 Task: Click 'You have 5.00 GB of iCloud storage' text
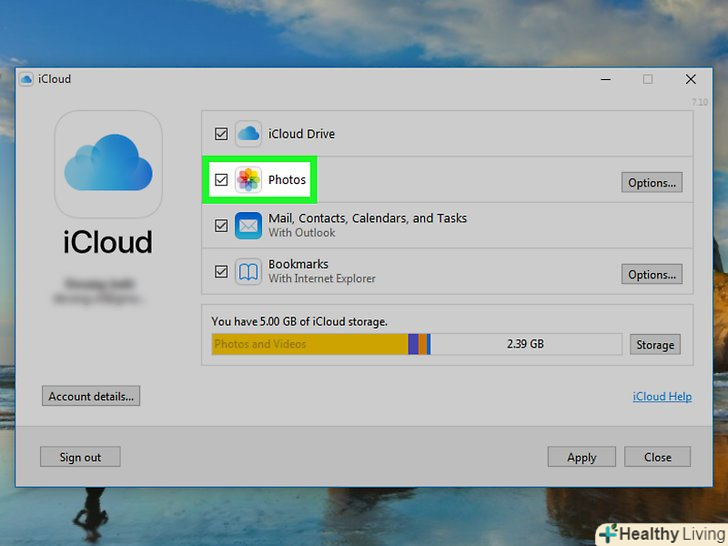[299, 321]
